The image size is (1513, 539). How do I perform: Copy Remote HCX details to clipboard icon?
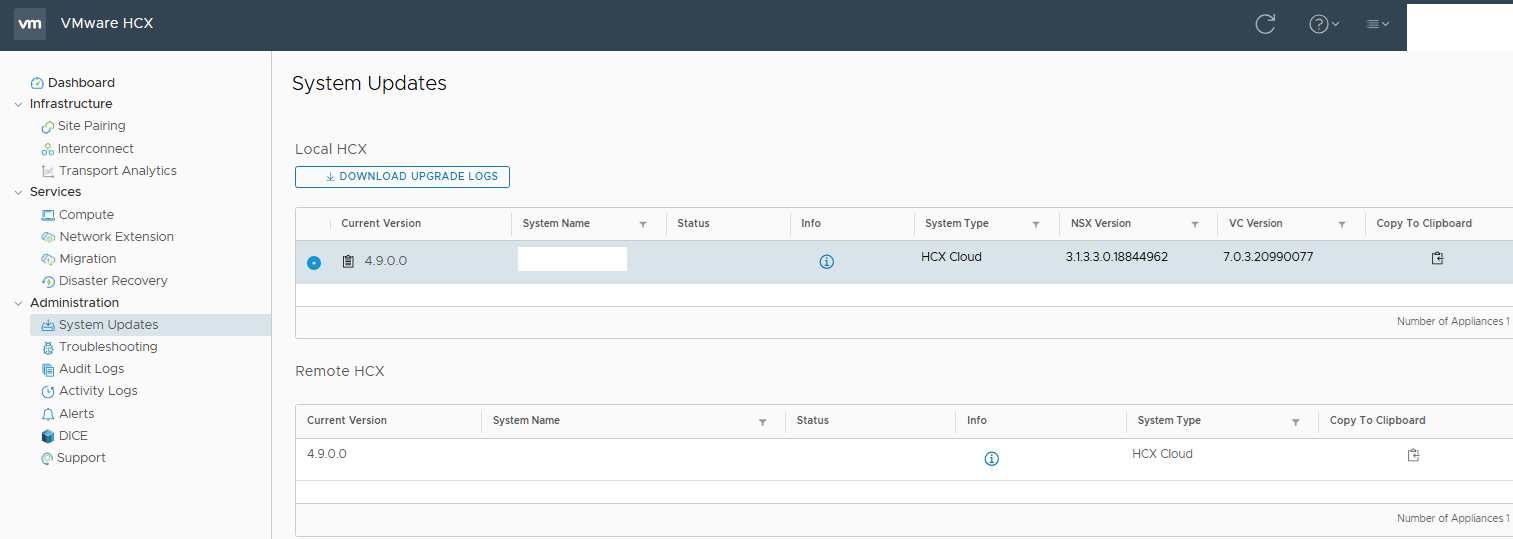coord(1413,455)
